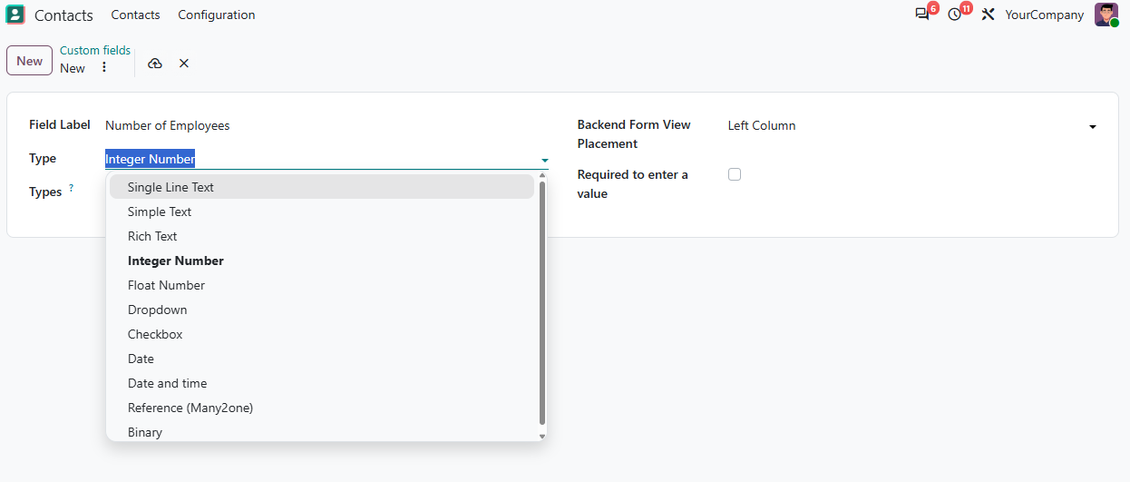
Task: Open the Configuration menu
Action: pos(216,14)
